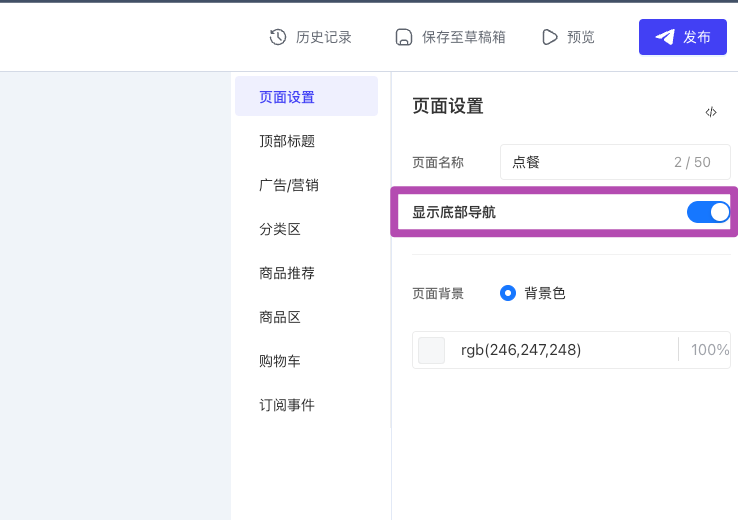The image size is (738, 520).
Task: Open the code view icon
Action: click(711, 112)
